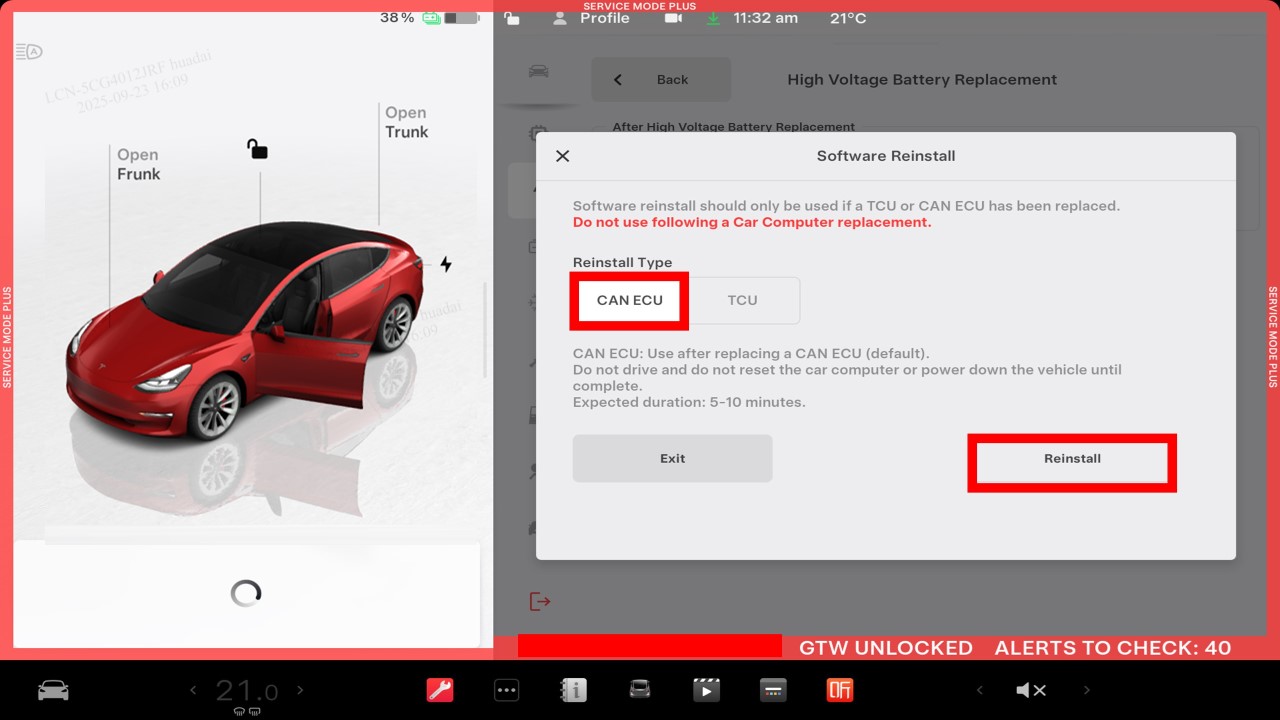The image size is (1280, 720).
Task: Open the red wrench service app
Action: 440,690
